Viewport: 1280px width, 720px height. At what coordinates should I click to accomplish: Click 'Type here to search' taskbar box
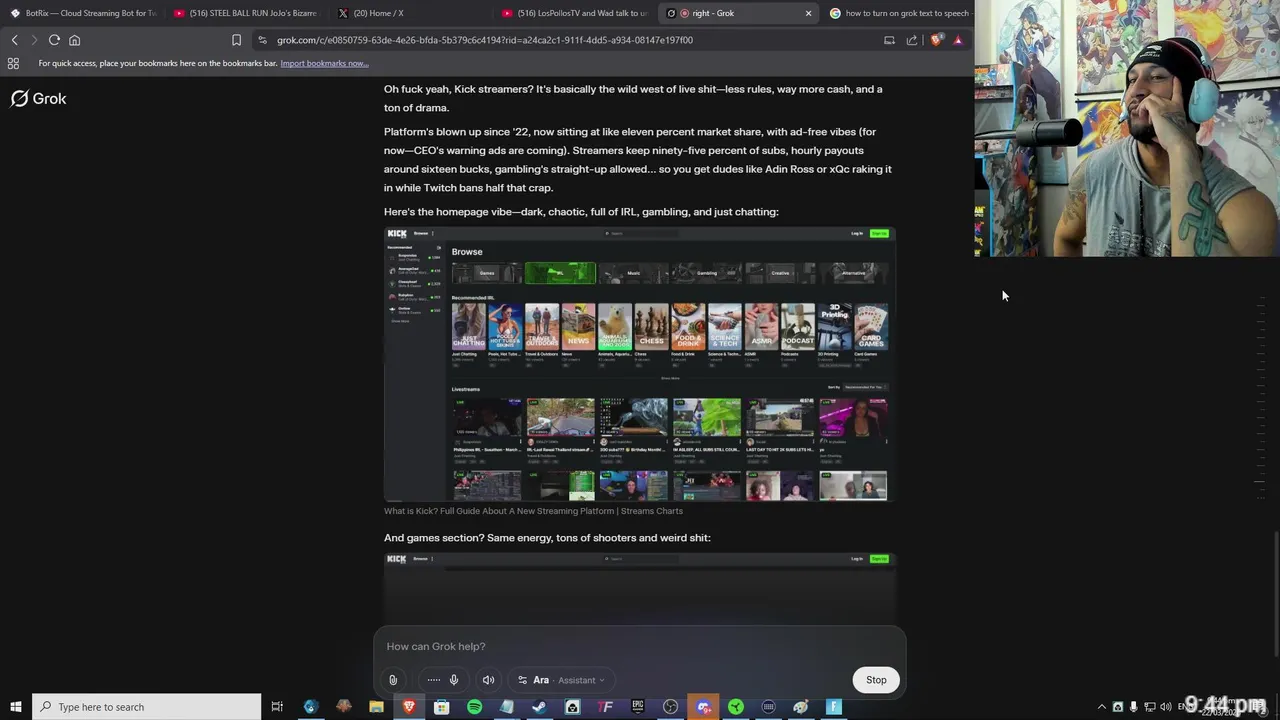[146, 707]
